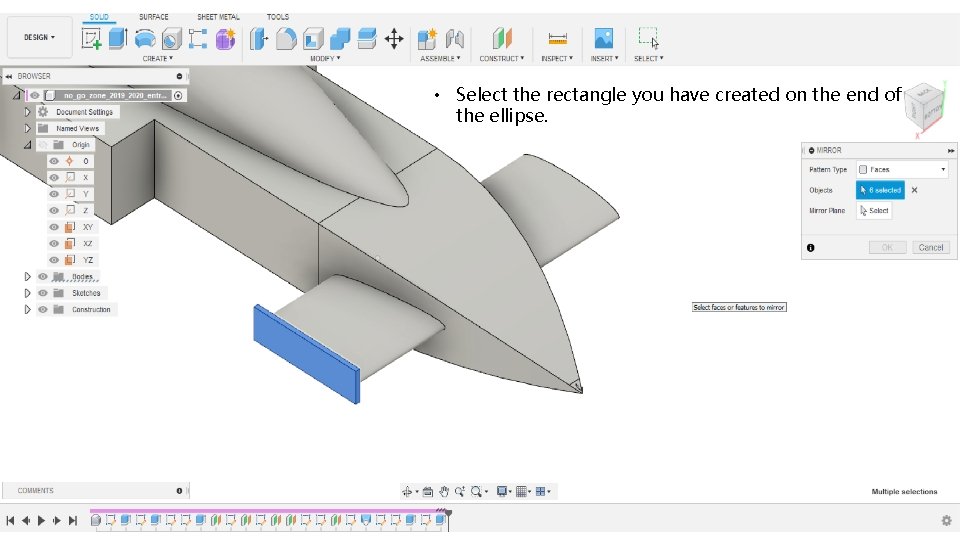Toggle visibility of Z axis

coord(54,211)
